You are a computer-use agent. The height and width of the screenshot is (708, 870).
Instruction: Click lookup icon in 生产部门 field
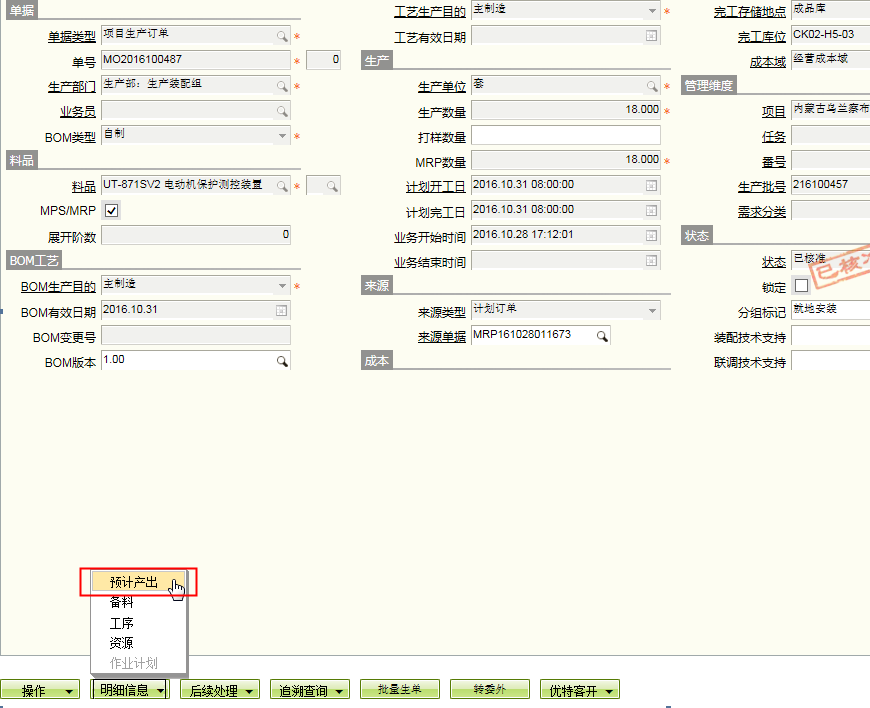click(282, 86)
